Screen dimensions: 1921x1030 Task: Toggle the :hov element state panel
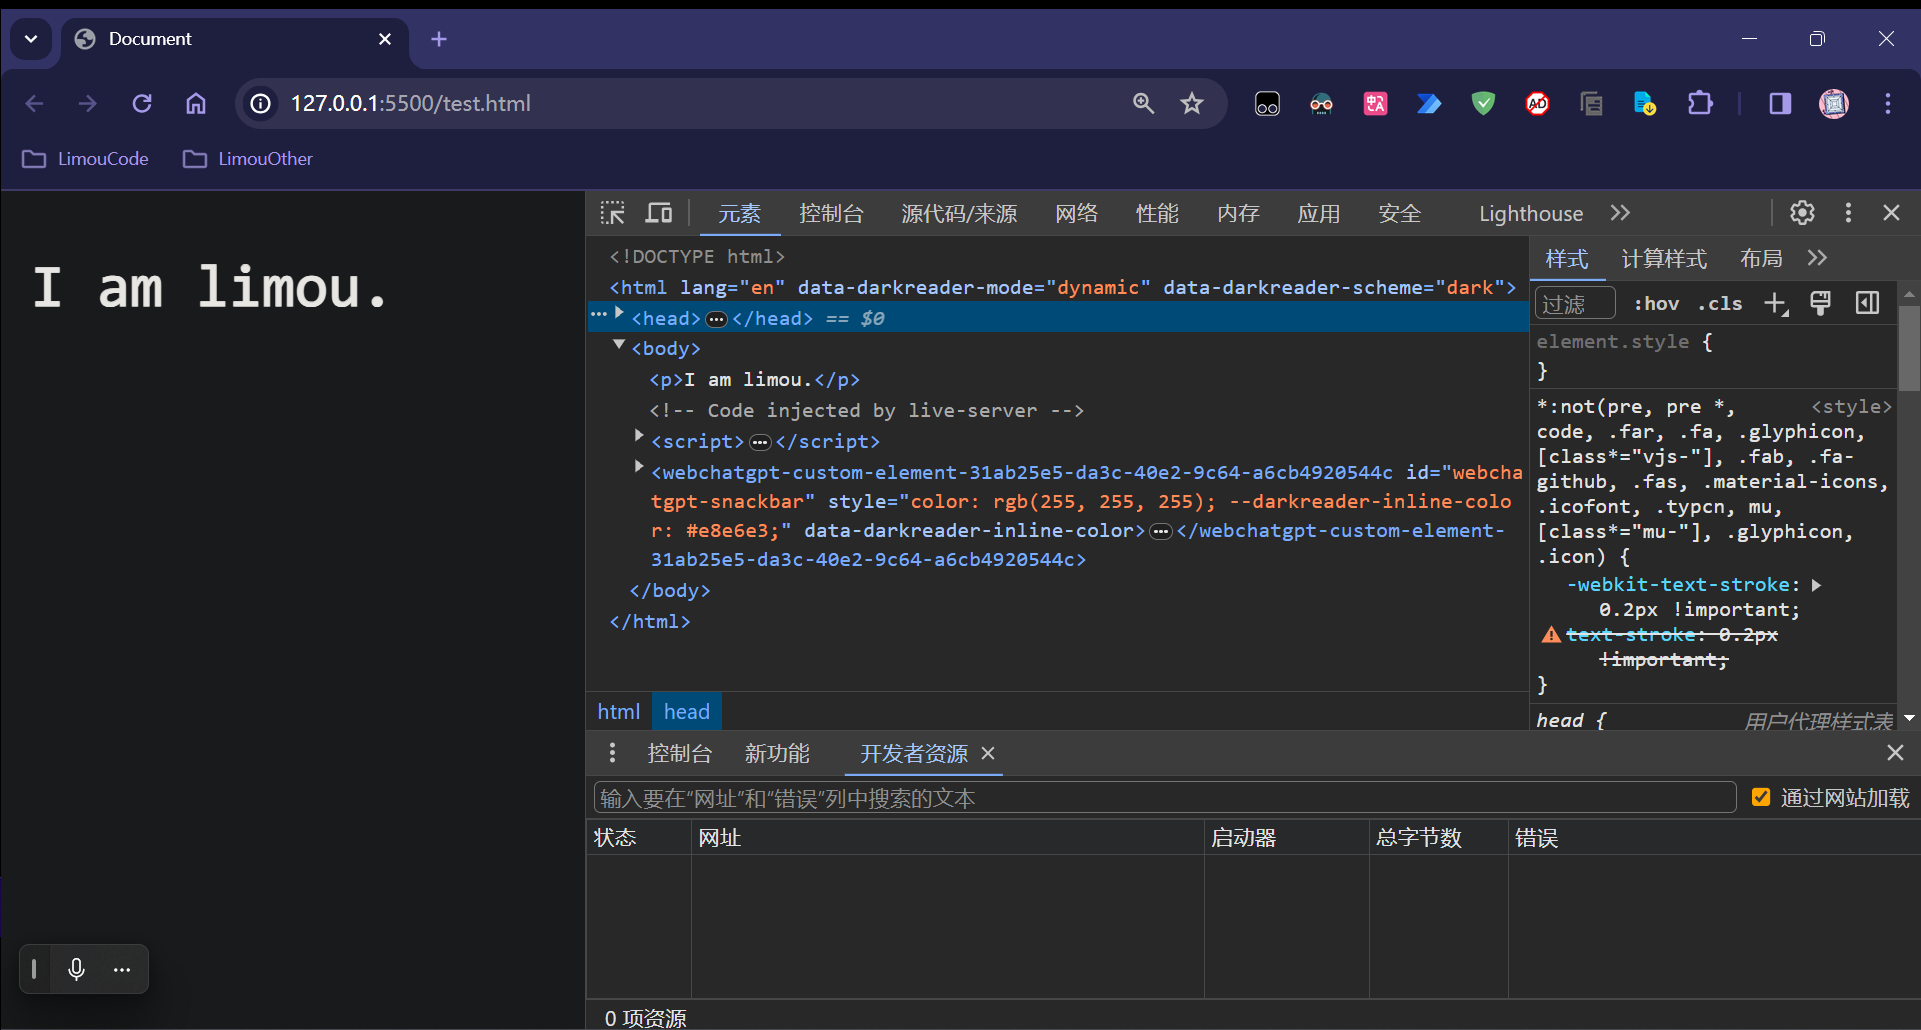pos(1656,304)
